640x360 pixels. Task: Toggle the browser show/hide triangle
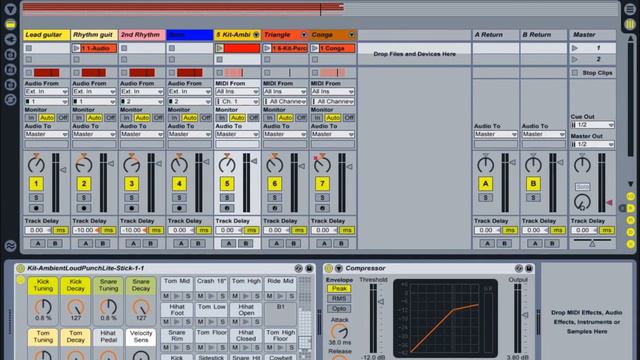pos(10,9)
